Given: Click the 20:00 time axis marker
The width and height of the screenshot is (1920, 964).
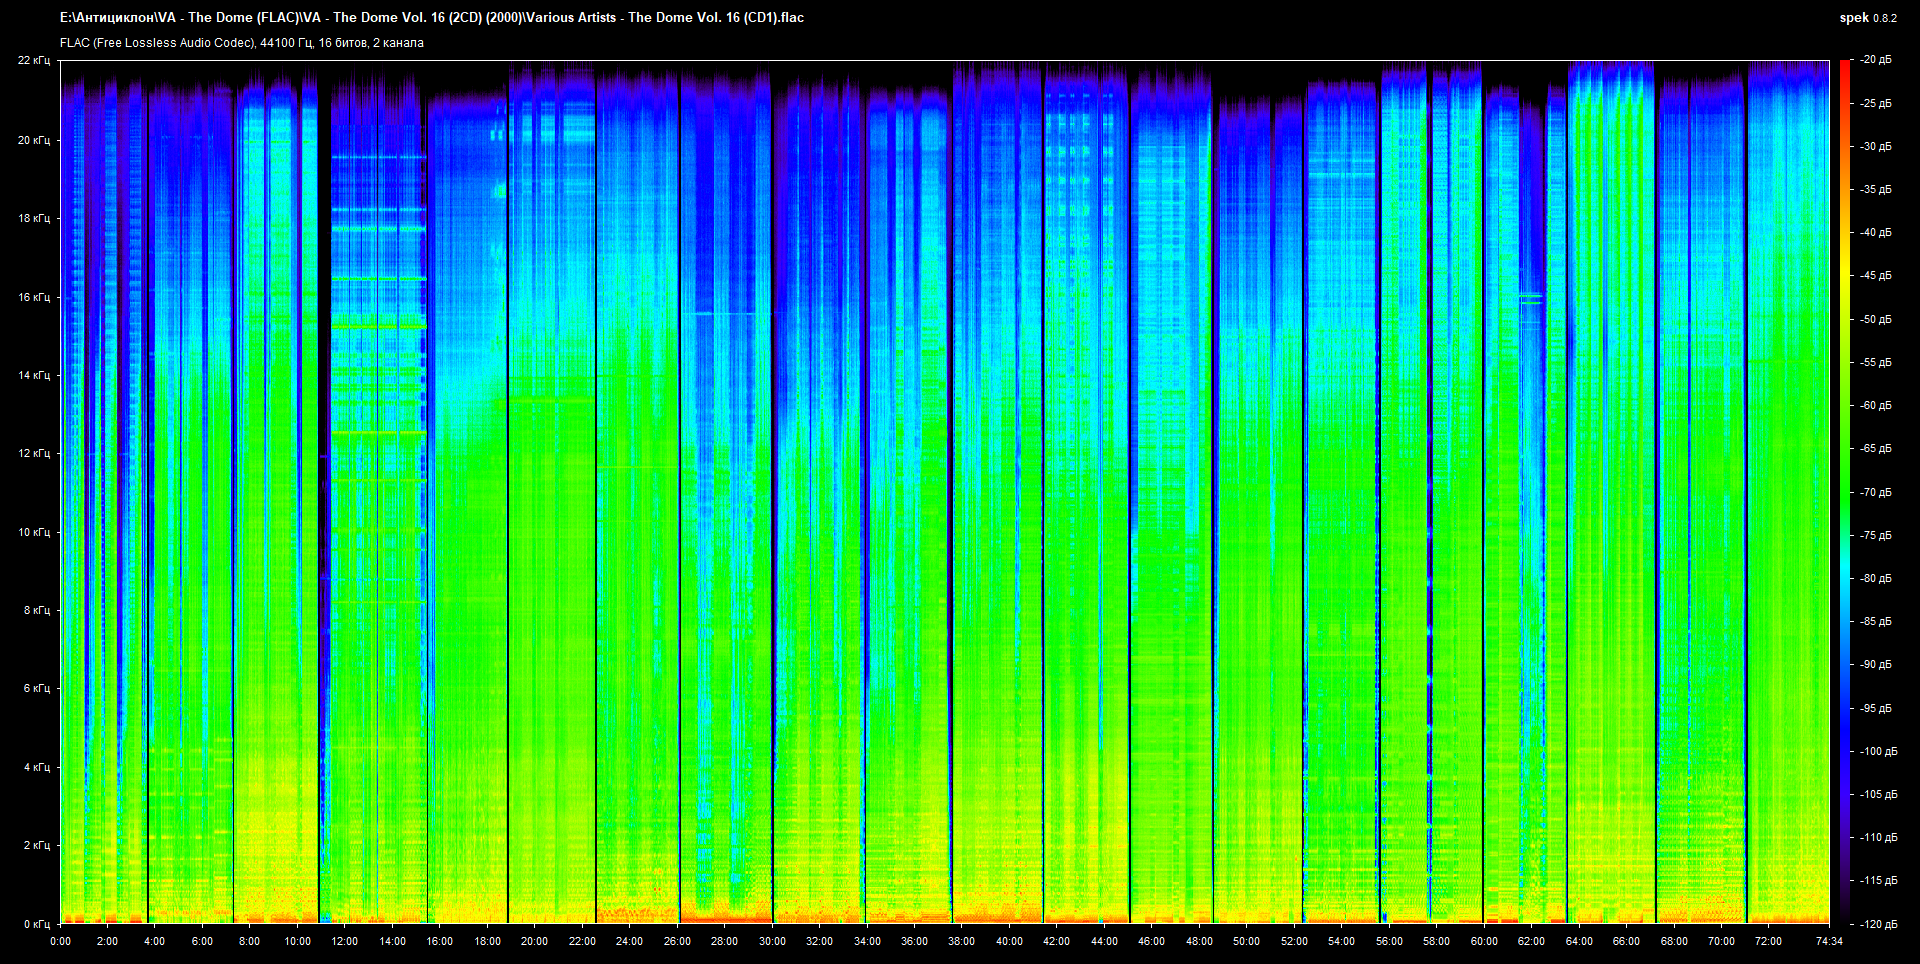Looking at the screenshot, I should point(534,941).
